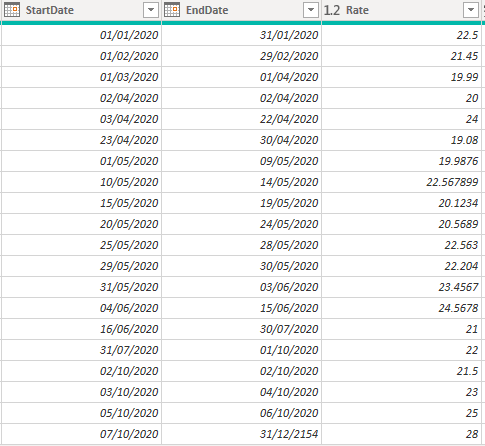Image resolution: width=485 pixels, height=446 pixels.
Task: Select EndDate cell 01/10/2020
Action: click(242, 350)
